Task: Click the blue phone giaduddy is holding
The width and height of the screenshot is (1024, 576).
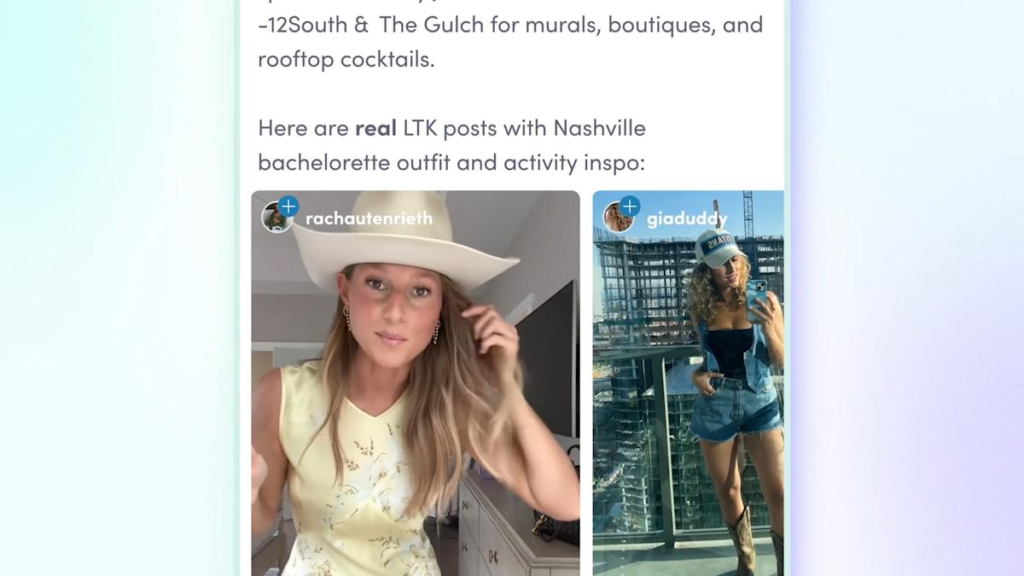Action: (x=756, y=298)
